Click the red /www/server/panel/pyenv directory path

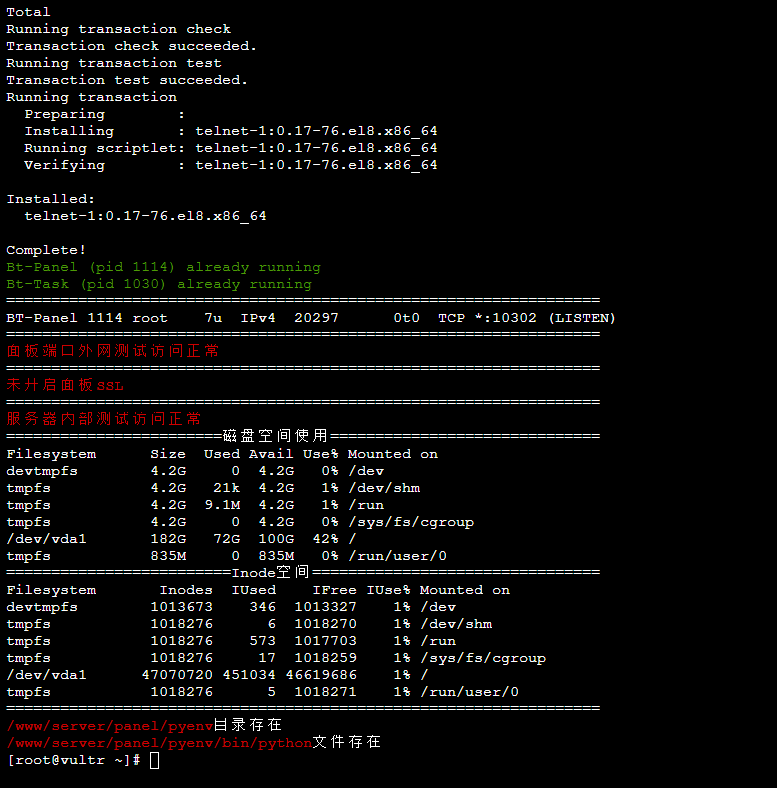(x=110, y=726)
